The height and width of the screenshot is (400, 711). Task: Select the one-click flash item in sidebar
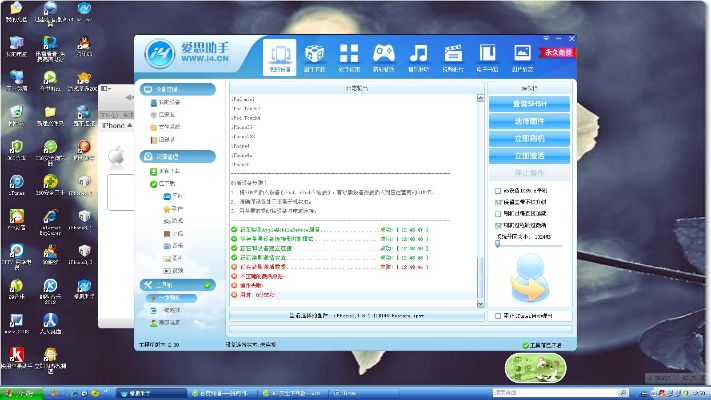tap(170, 298)
